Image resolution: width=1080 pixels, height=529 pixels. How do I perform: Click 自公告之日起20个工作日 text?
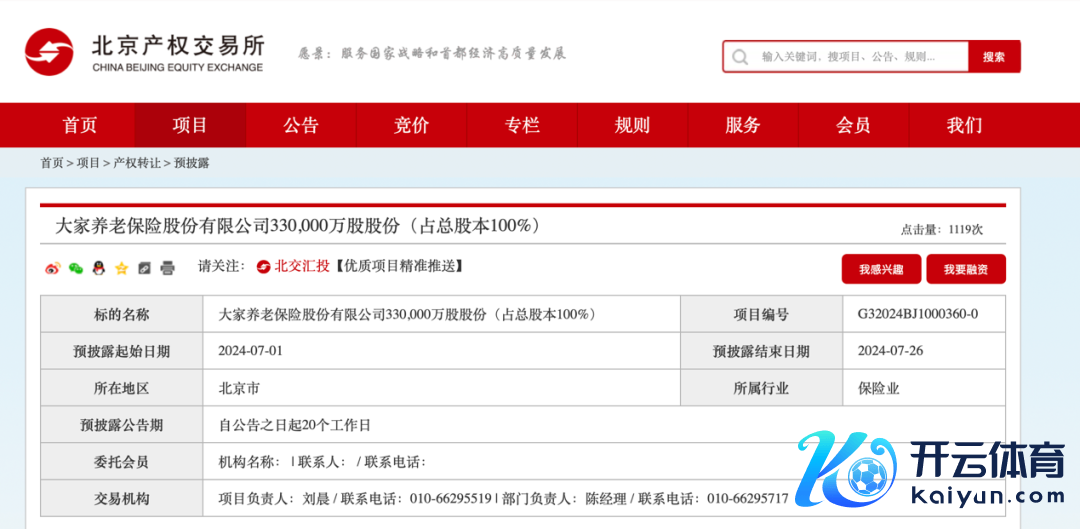click(295, 425)
